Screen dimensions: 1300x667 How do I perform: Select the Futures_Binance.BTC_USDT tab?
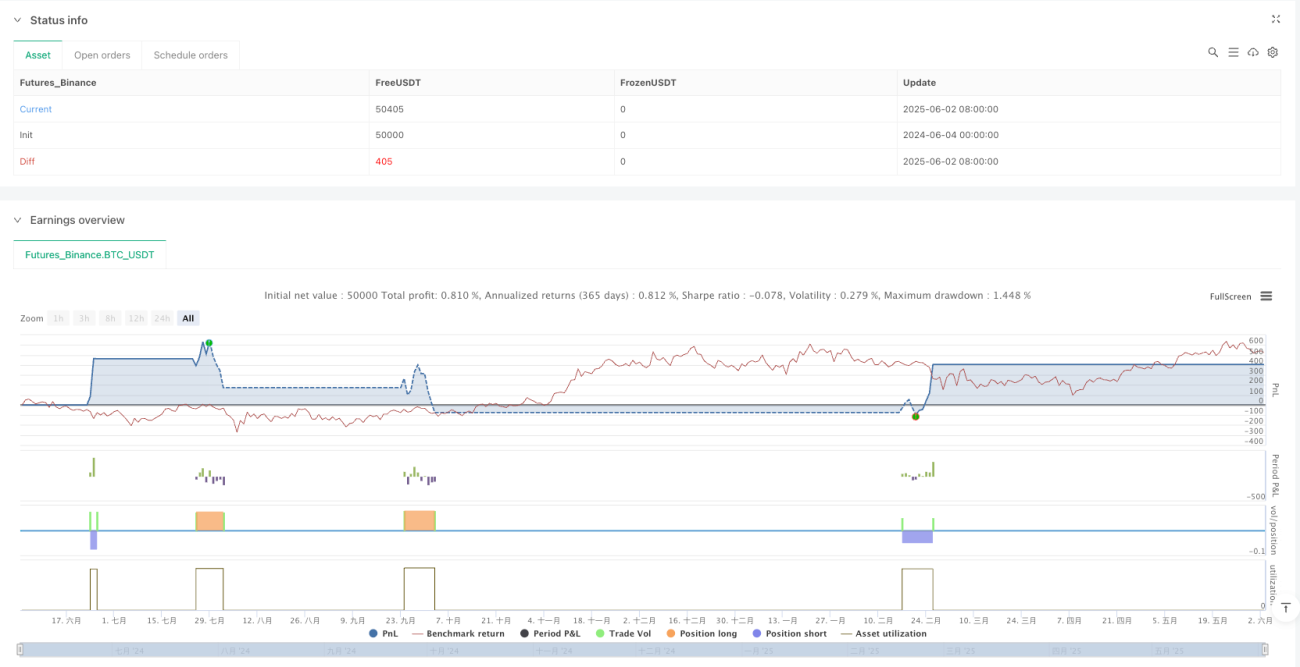coord(90,255)
